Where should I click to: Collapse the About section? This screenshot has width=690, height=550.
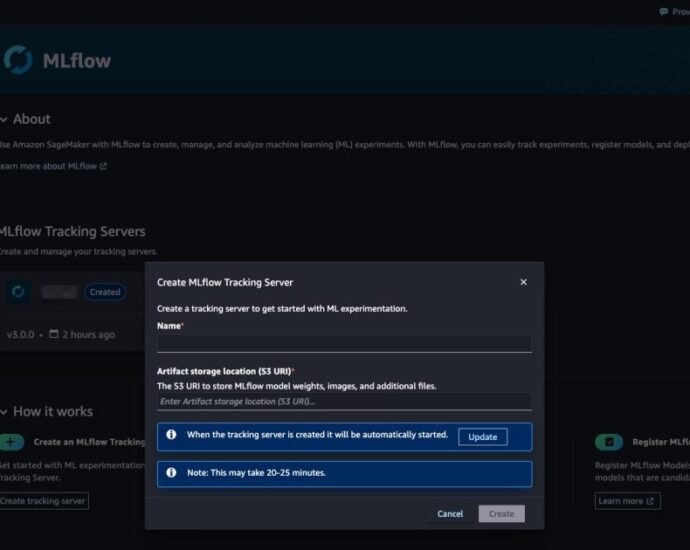(x=4, y=119)
